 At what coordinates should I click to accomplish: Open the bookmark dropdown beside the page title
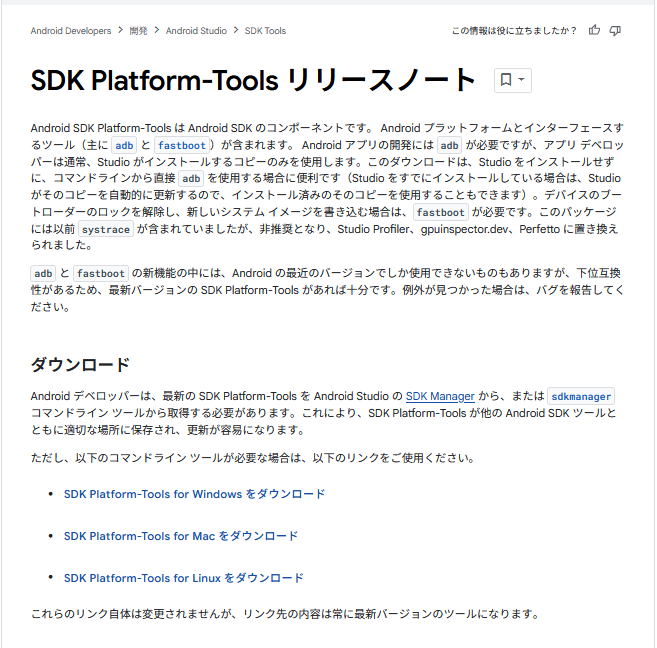pyautogui.click(x=512, y=80)
